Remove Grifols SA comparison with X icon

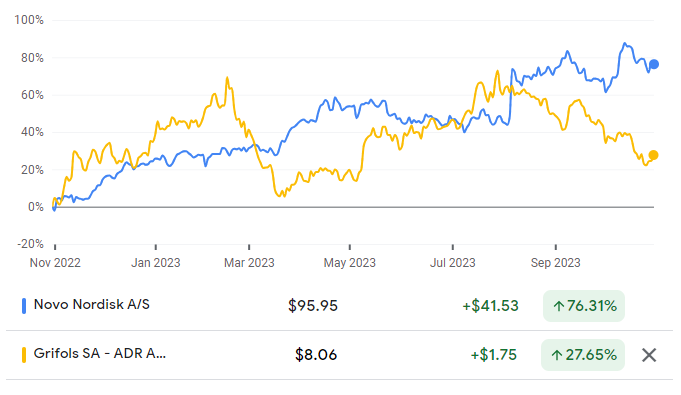coord(649,355)
